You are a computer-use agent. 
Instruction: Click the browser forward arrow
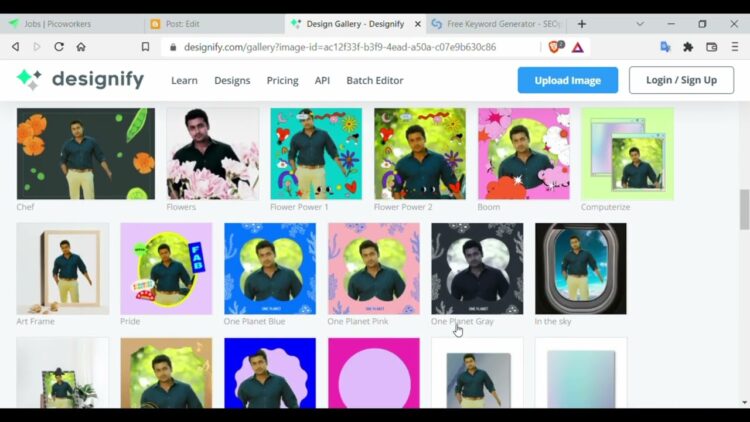(37, 47)
